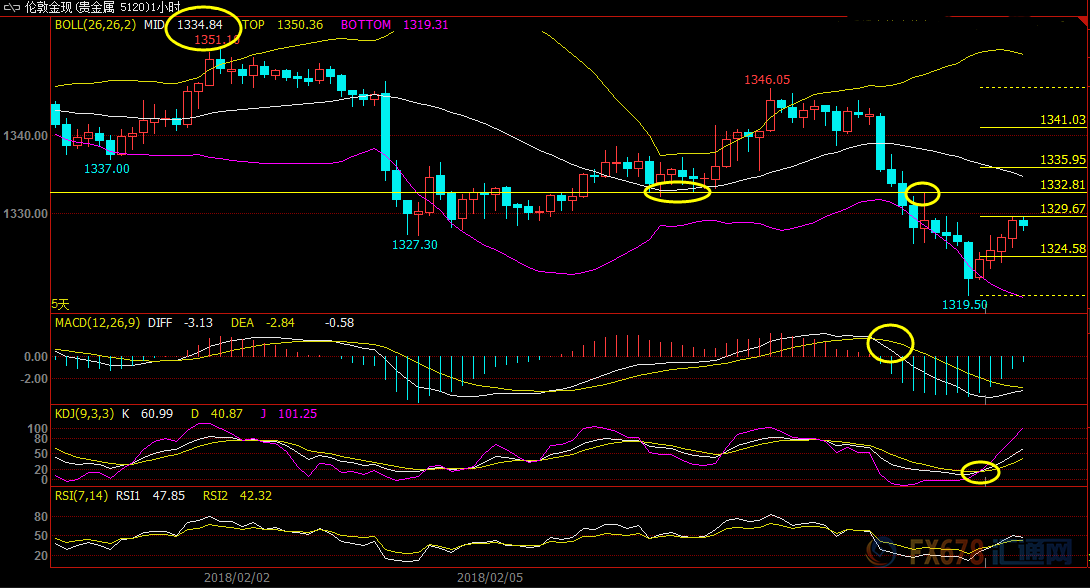Screen dimensions: 1090x588
Task: Click the 1332.81 horizontal level label
Action: (x=1062, y=185)
